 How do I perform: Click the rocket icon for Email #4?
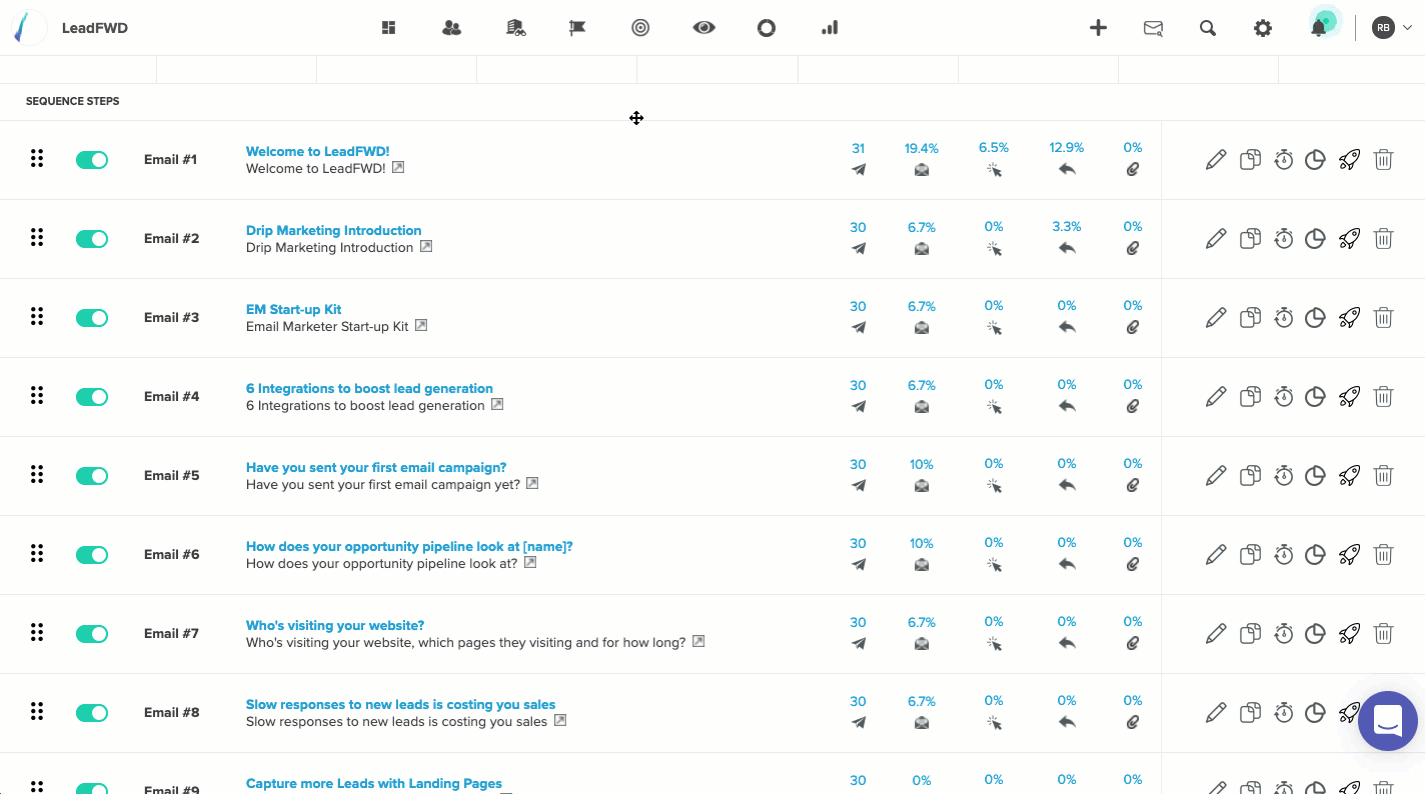coord(1349,396)
